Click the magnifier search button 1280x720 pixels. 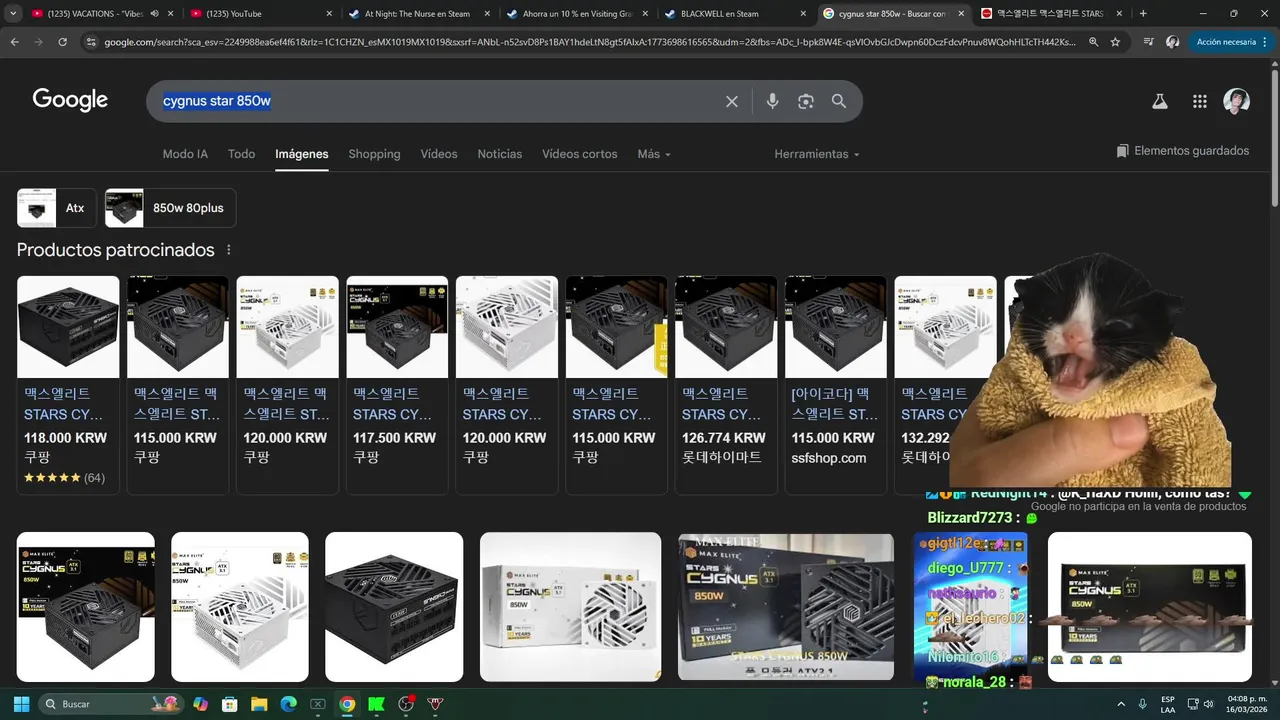[x=839, y=101]
